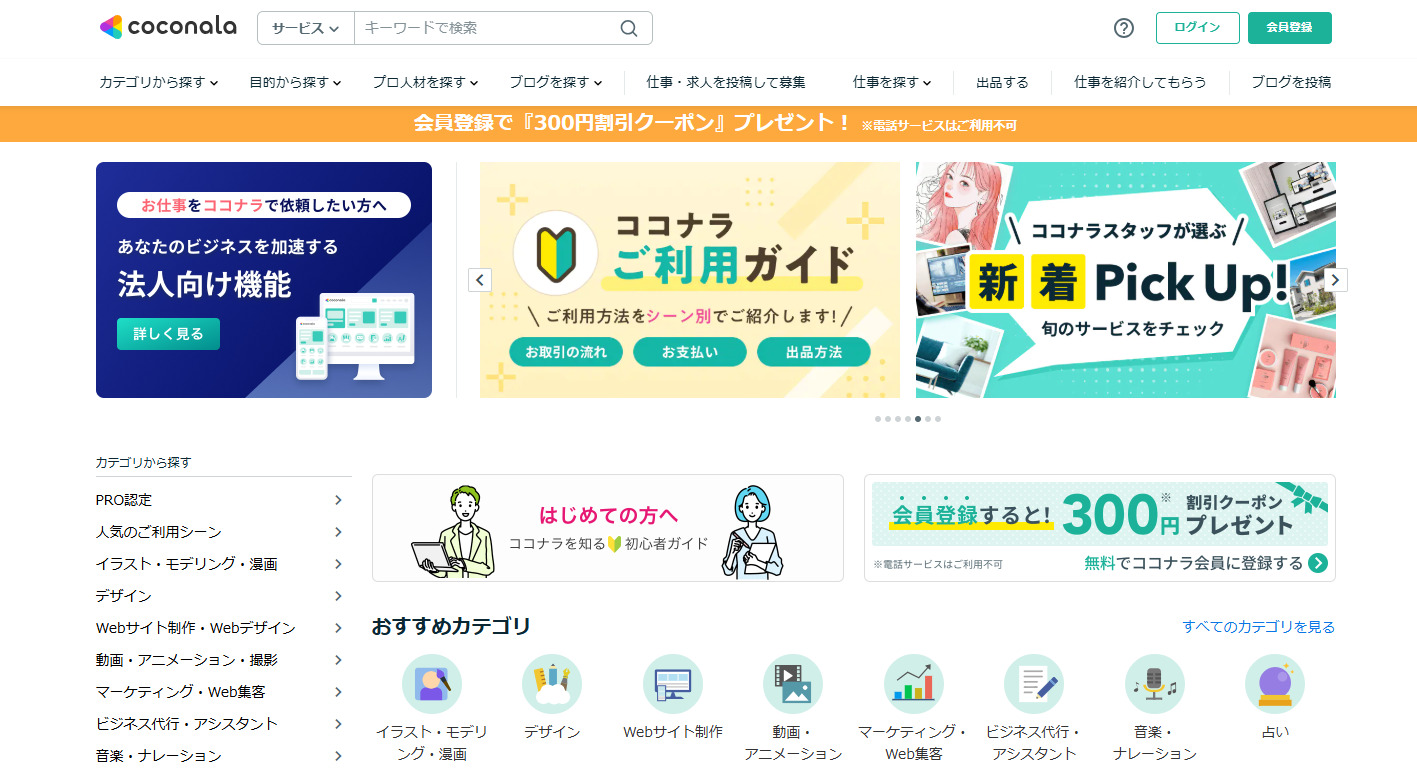Image resolution: width=1417 pixels, height=779 pixels.
Task: Expand the 目的から探す menu
Action: 295,82
